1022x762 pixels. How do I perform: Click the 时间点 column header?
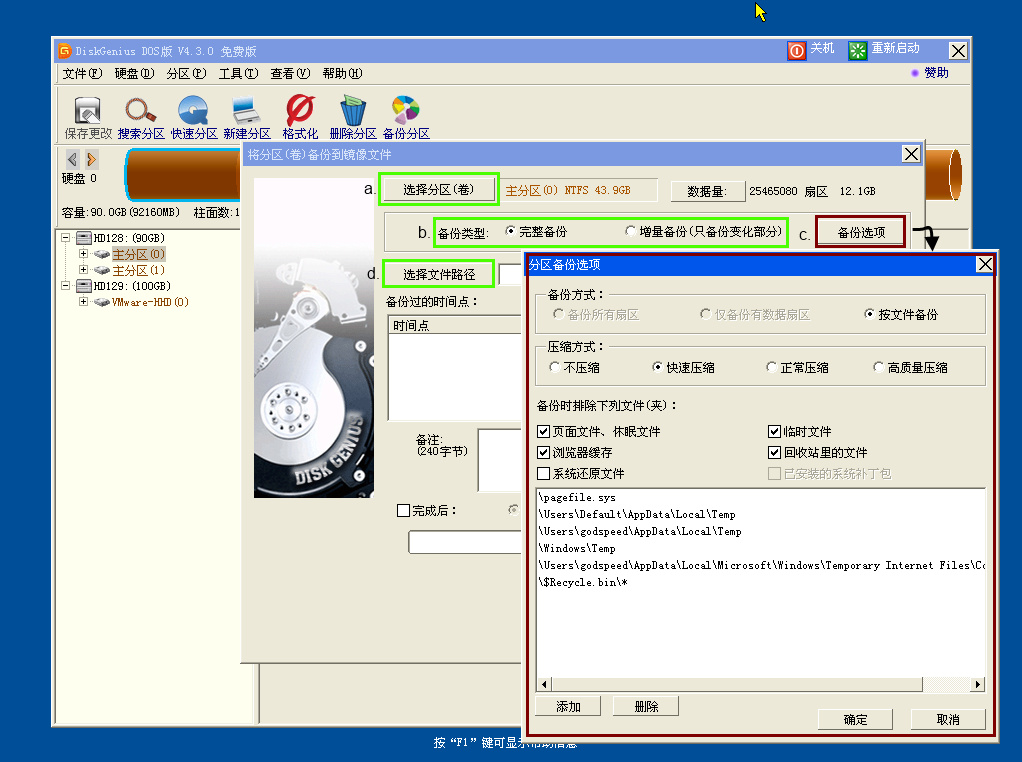(455, 325)
